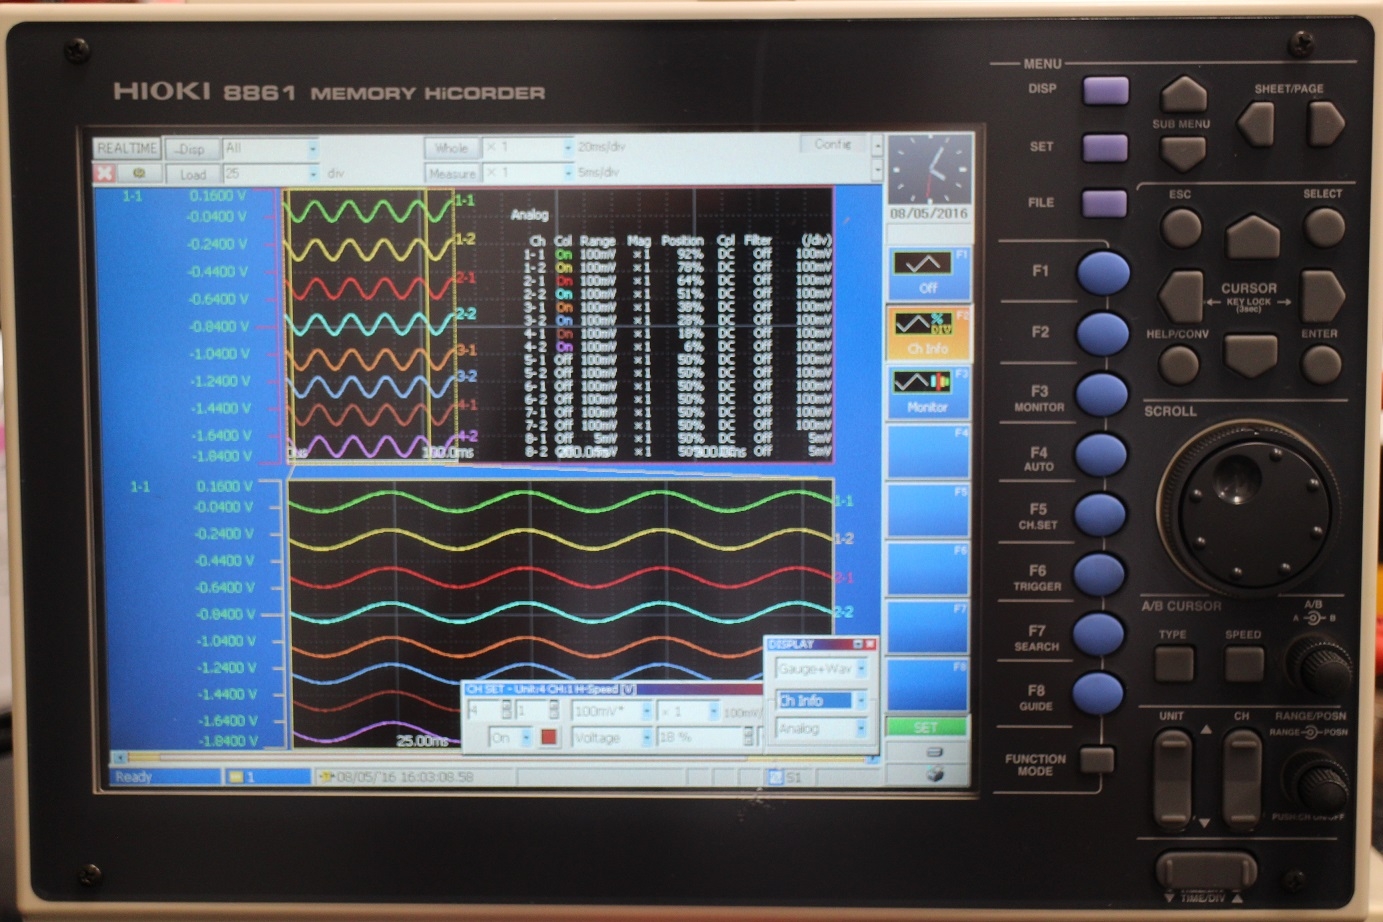Click the Config button
1383x922 pixels.
click(x=833, y=144)
